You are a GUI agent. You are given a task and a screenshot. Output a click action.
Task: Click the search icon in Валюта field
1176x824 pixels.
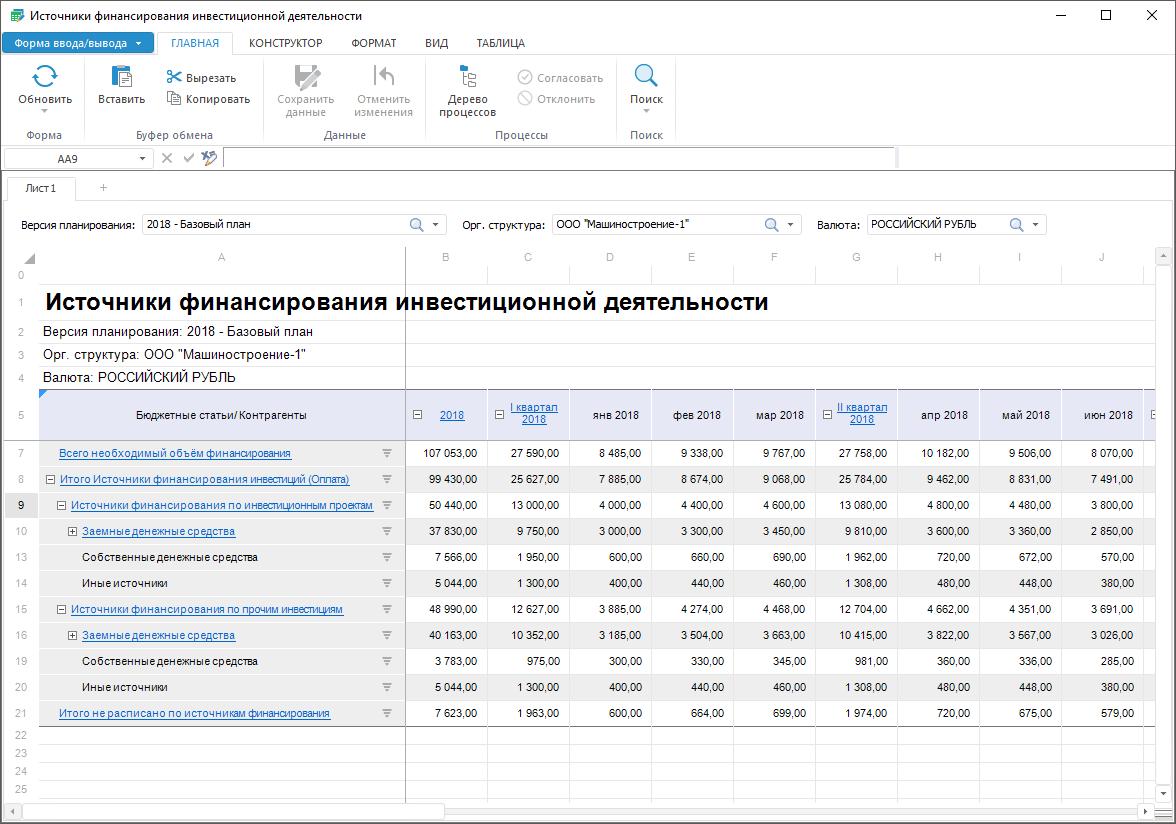(x=1016, y=225)
